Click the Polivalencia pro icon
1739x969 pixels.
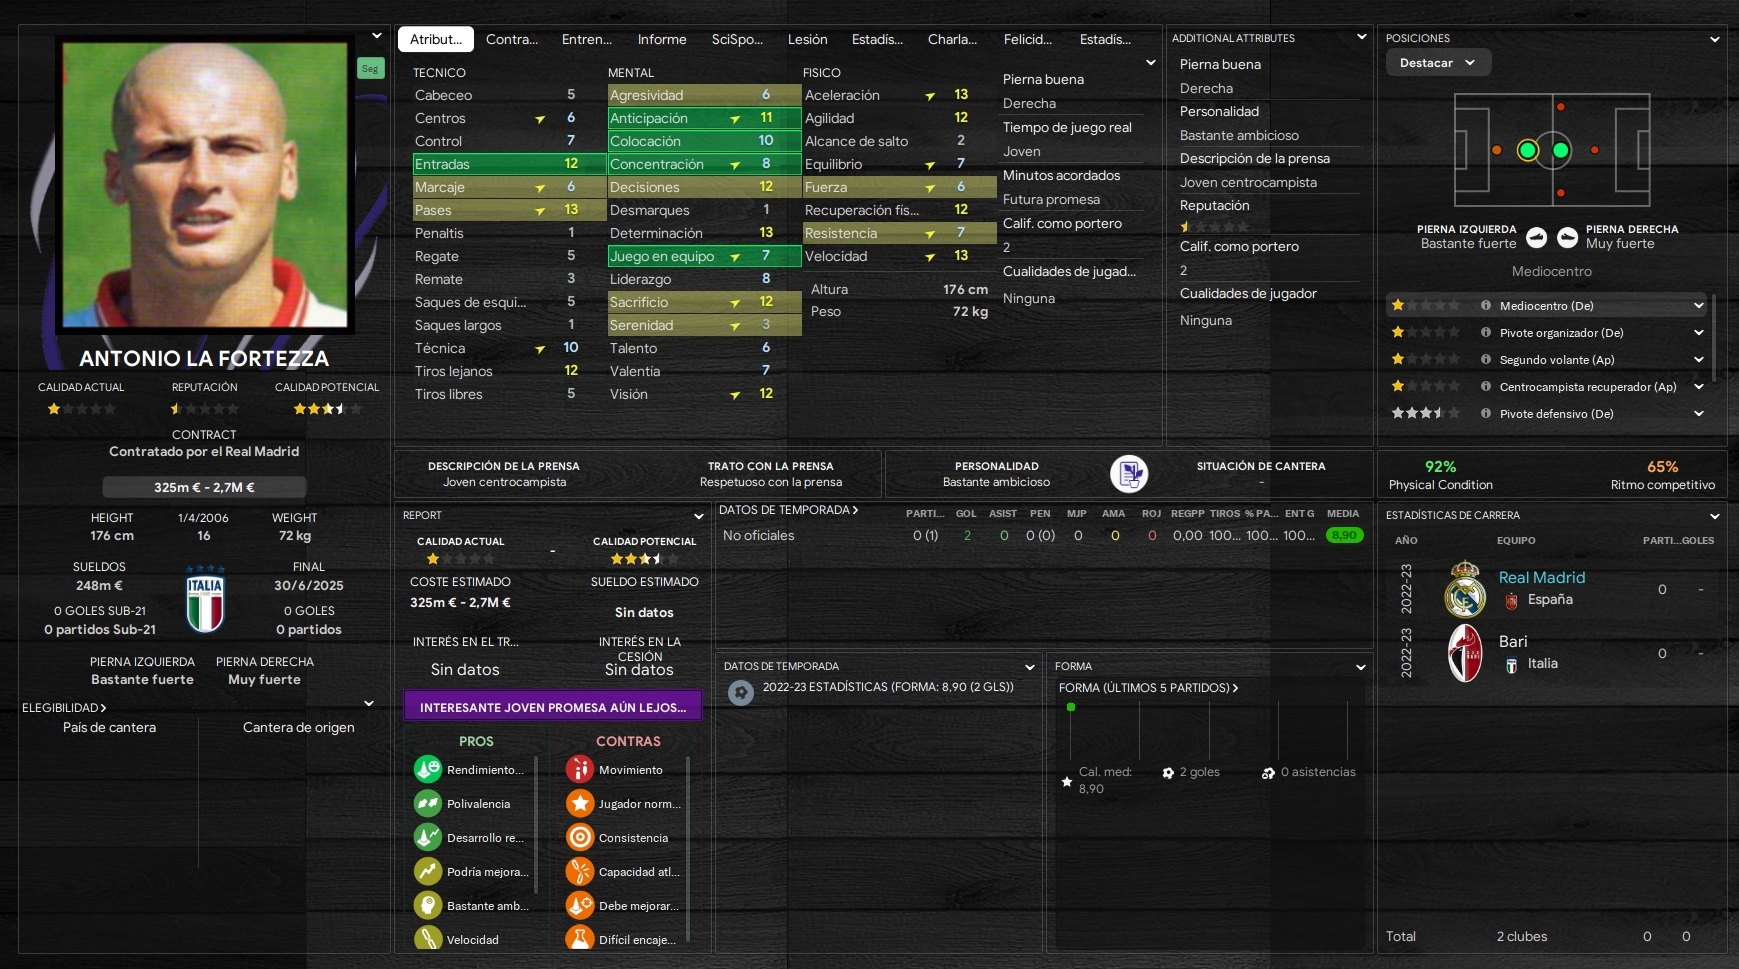[428, 803]
